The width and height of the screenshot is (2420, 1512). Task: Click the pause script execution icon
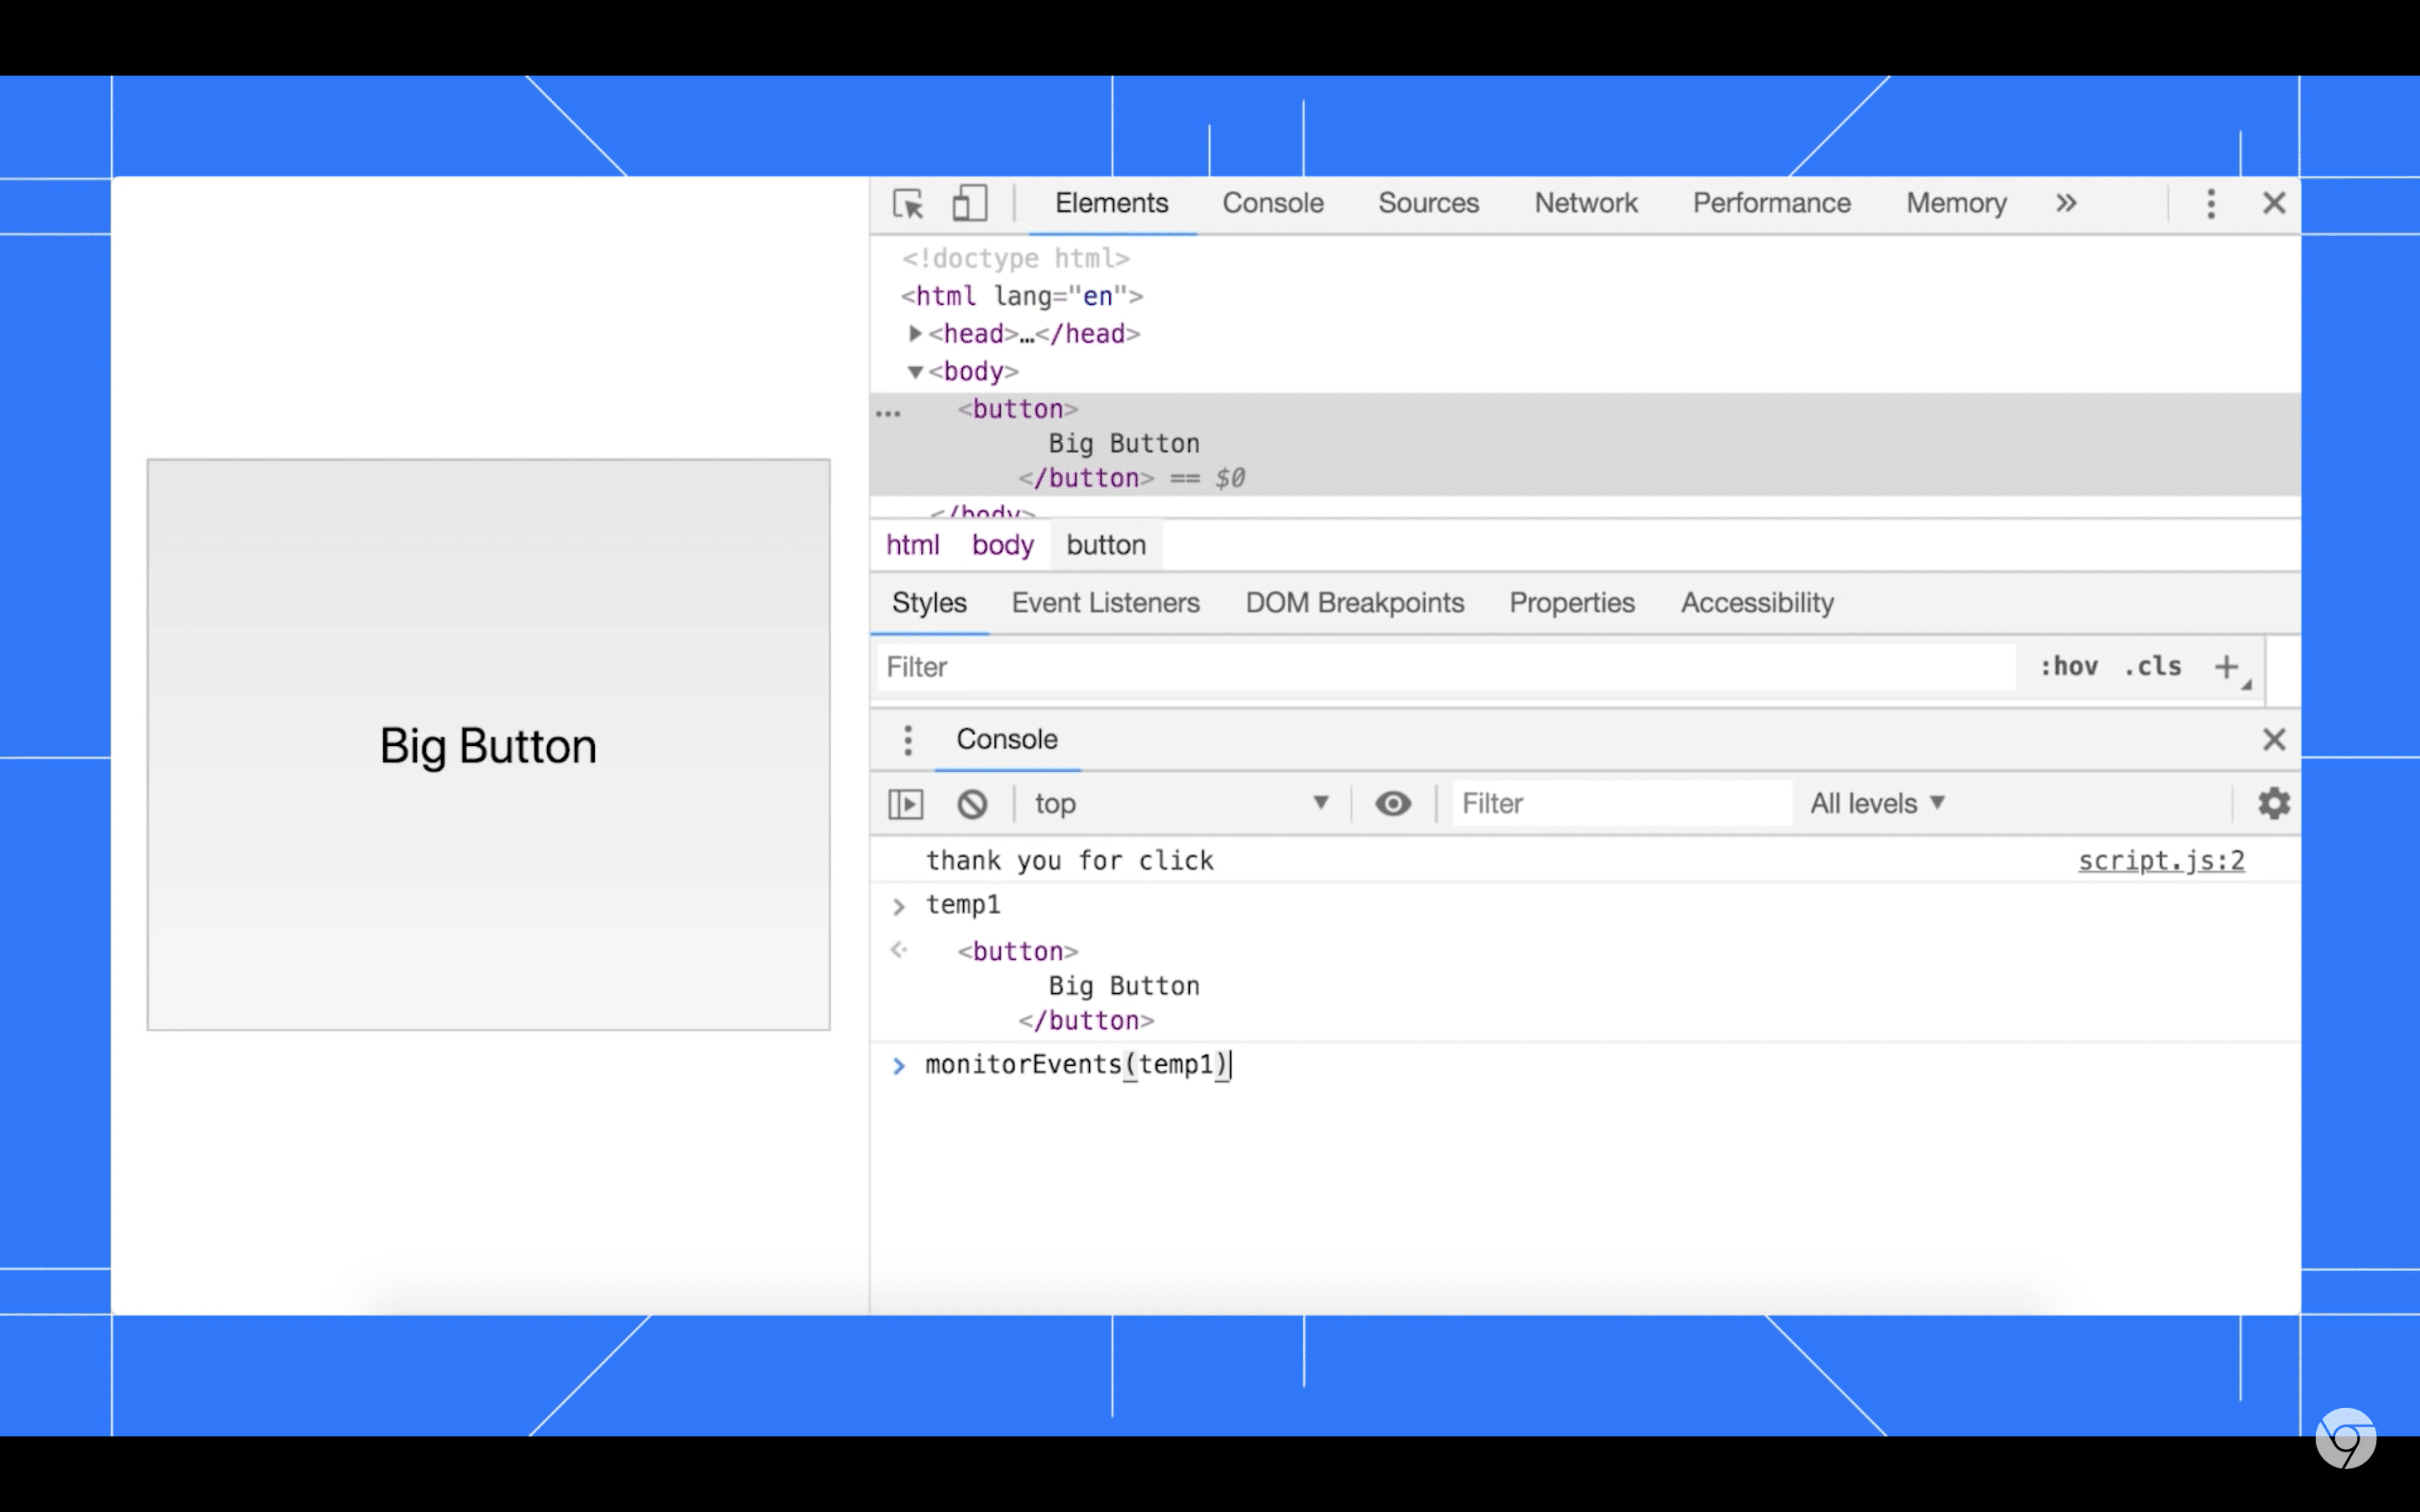(906, 803)
